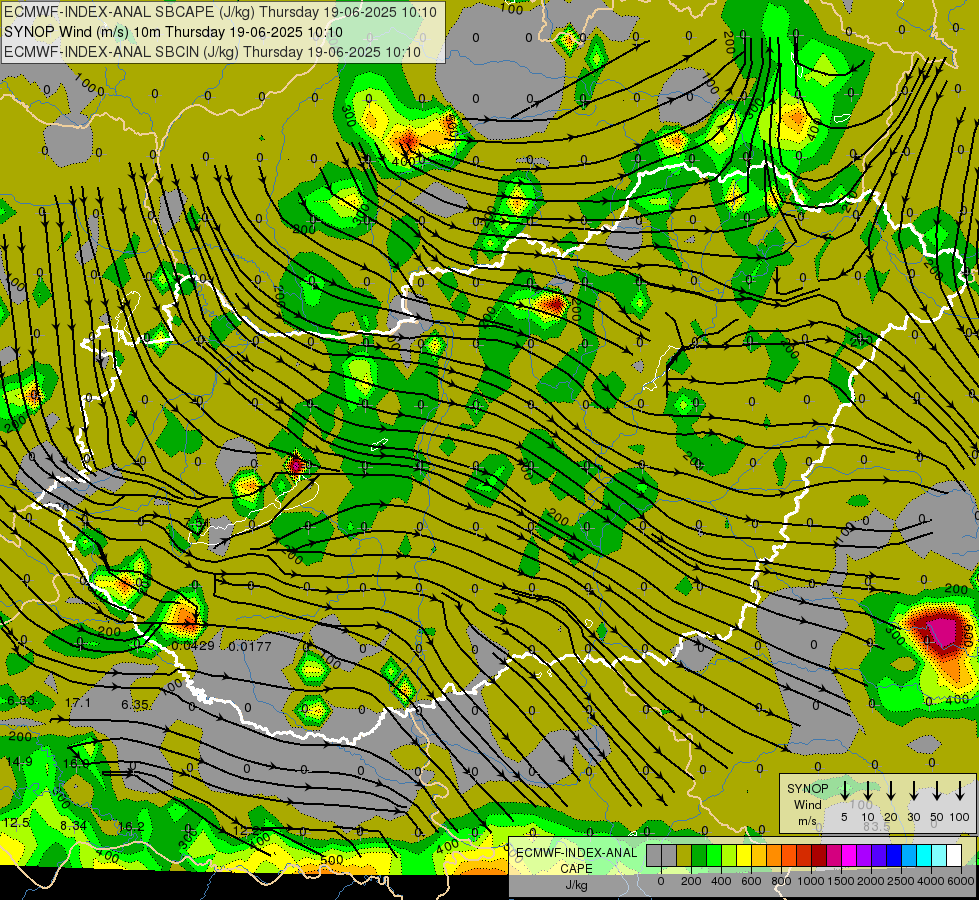Click the 0.0177 wind value on map
Image resolution: width=979 pixels, height=900 pixels.
pos(250,646)
